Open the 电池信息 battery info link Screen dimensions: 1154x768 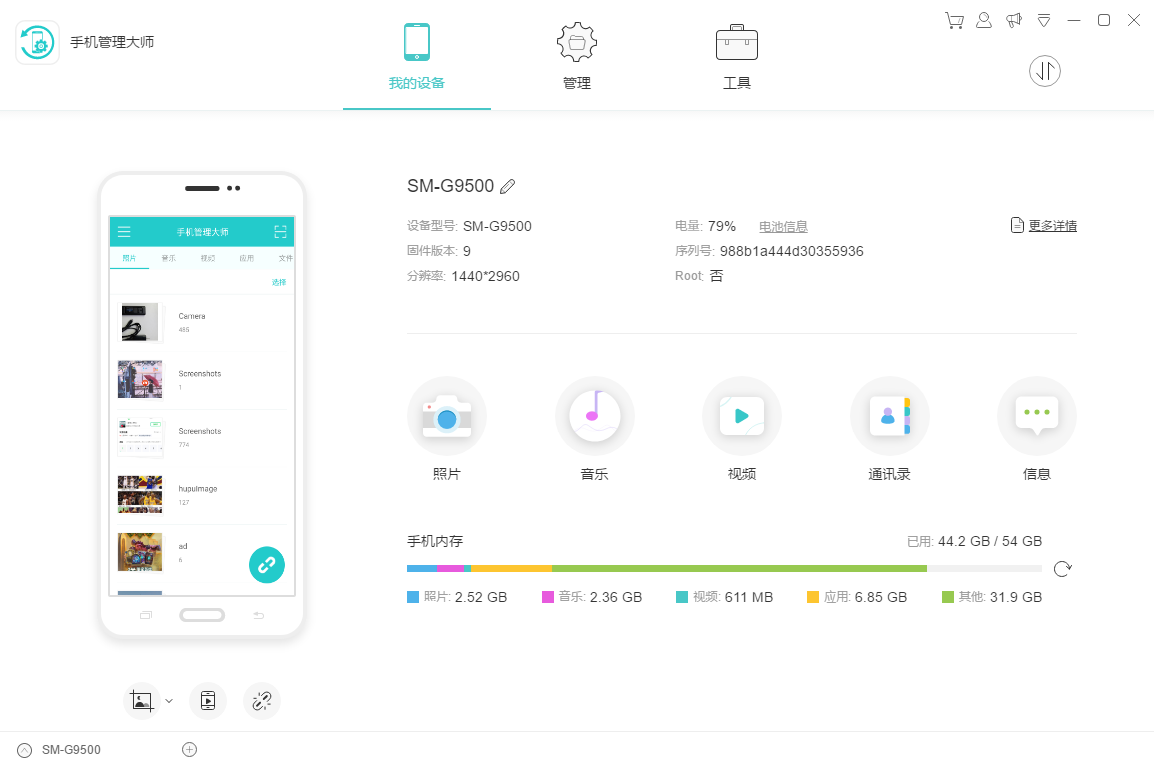[x=783, y=226]
